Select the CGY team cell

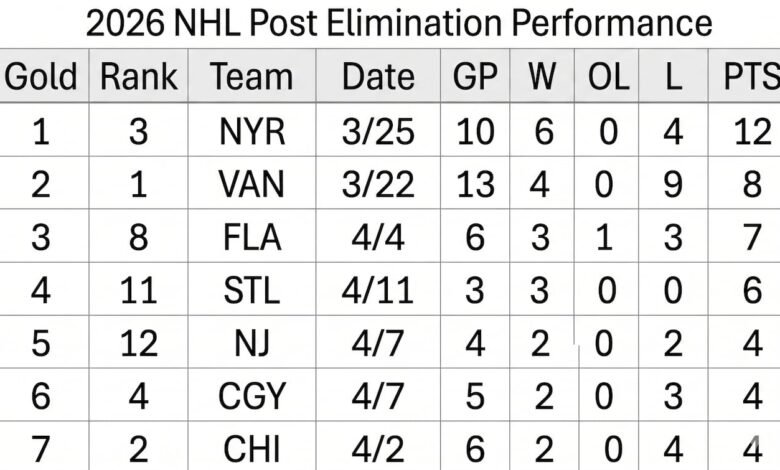[251, 396]
